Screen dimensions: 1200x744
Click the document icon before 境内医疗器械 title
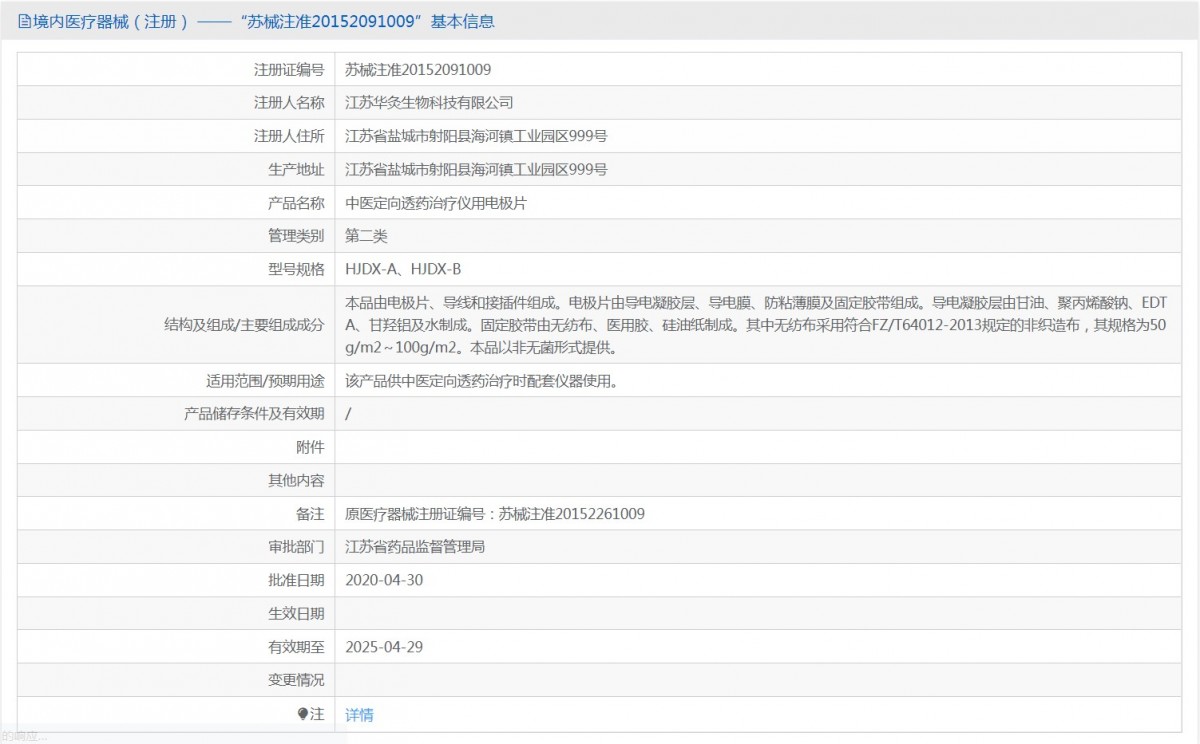click(25, 21)
